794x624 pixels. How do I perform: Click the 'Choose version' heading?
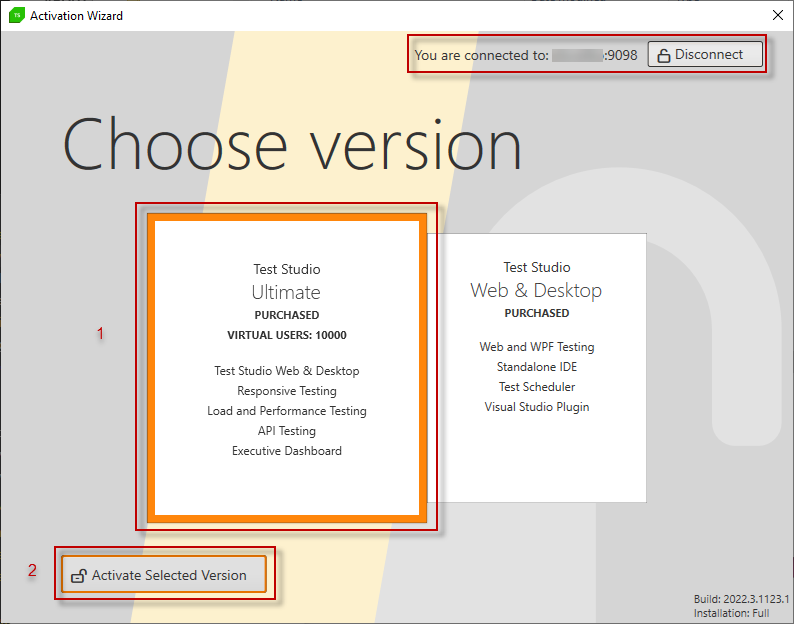tap(292, 144)
